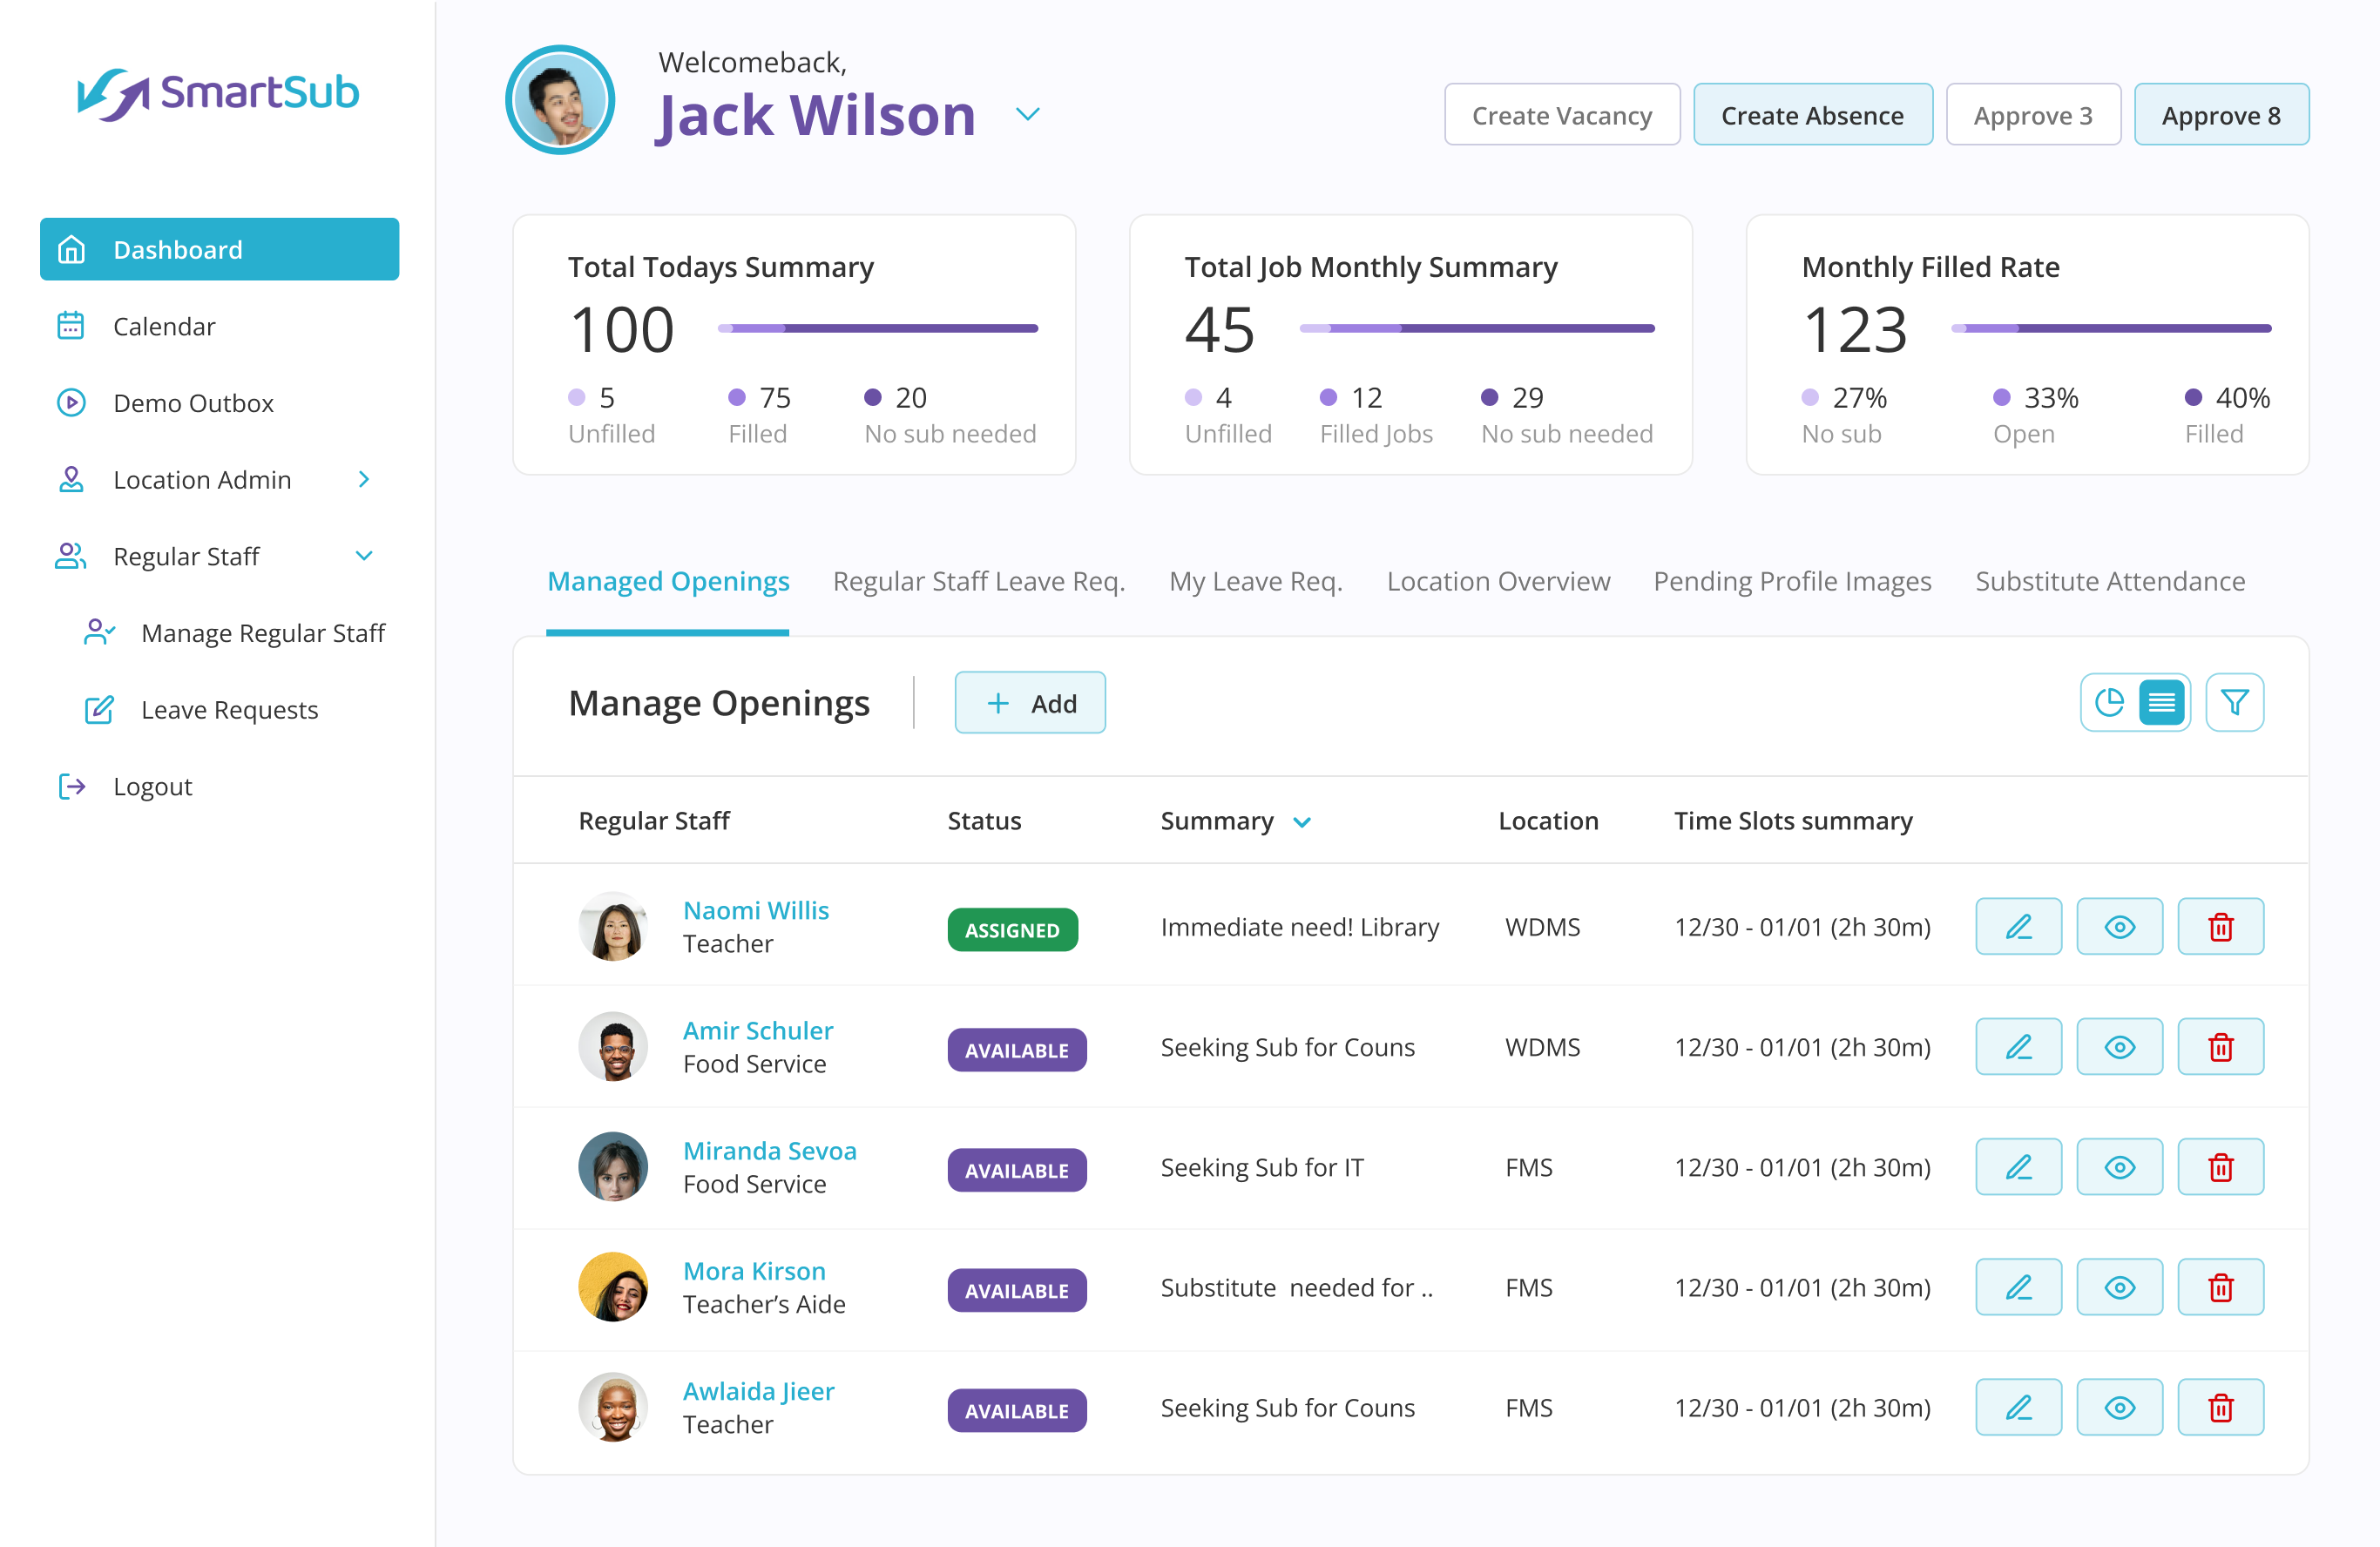Viewport: 2380px width, 1547px height.
Task: Expand the Location Admin section
Action: pos(364,480)
